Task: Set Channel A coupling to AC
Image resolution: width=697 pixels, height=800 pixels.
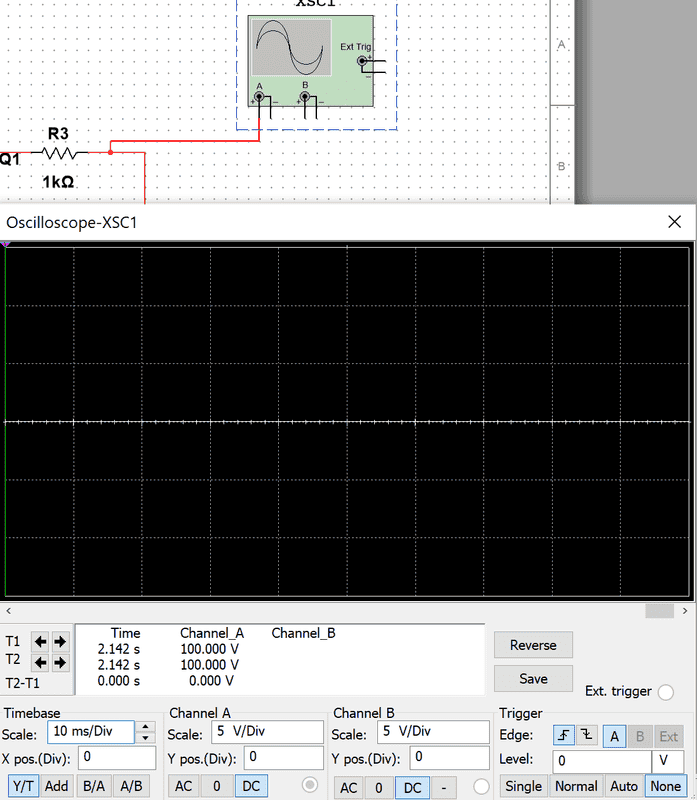Action: point(183,786)
